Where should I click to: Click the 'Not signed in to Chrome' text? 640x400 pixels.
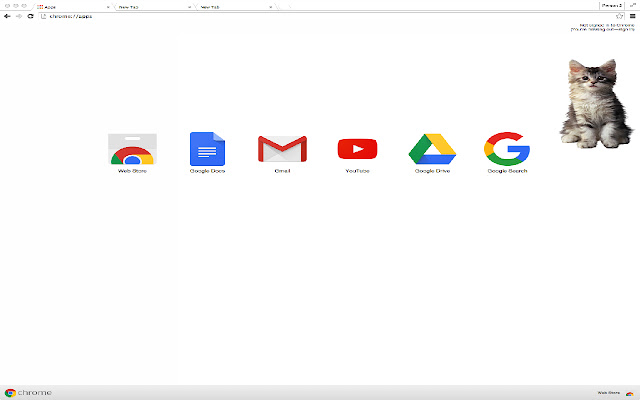coord(607,25)
